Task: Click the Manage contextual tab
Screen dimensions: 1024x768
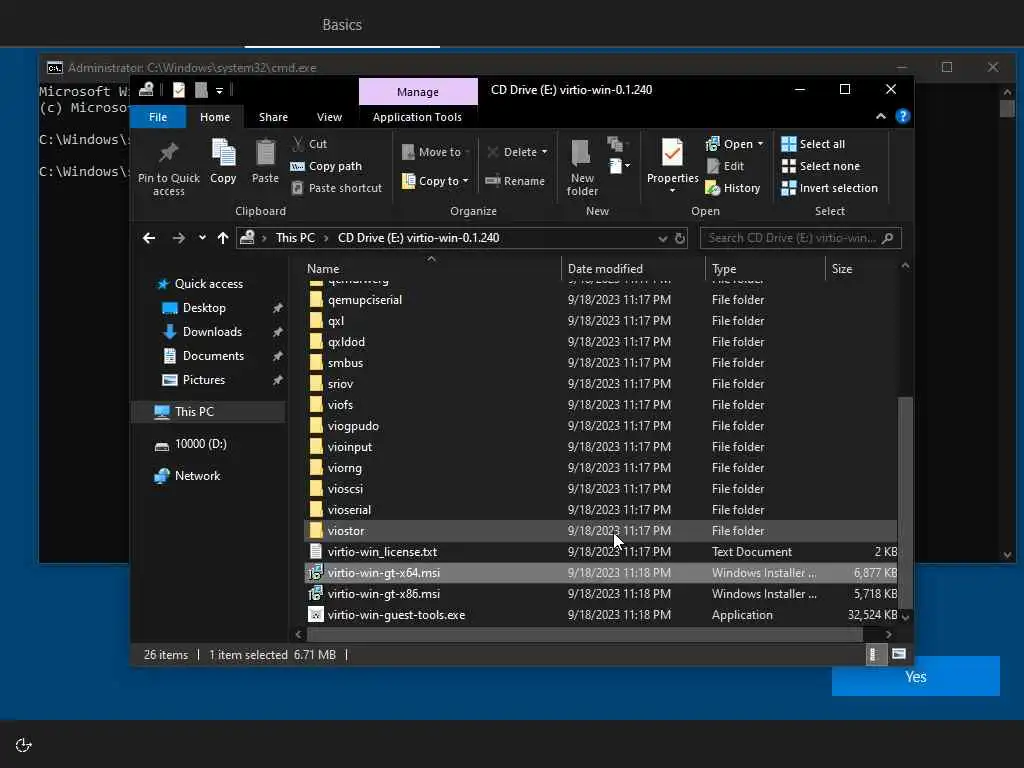Action: (418, 92)
